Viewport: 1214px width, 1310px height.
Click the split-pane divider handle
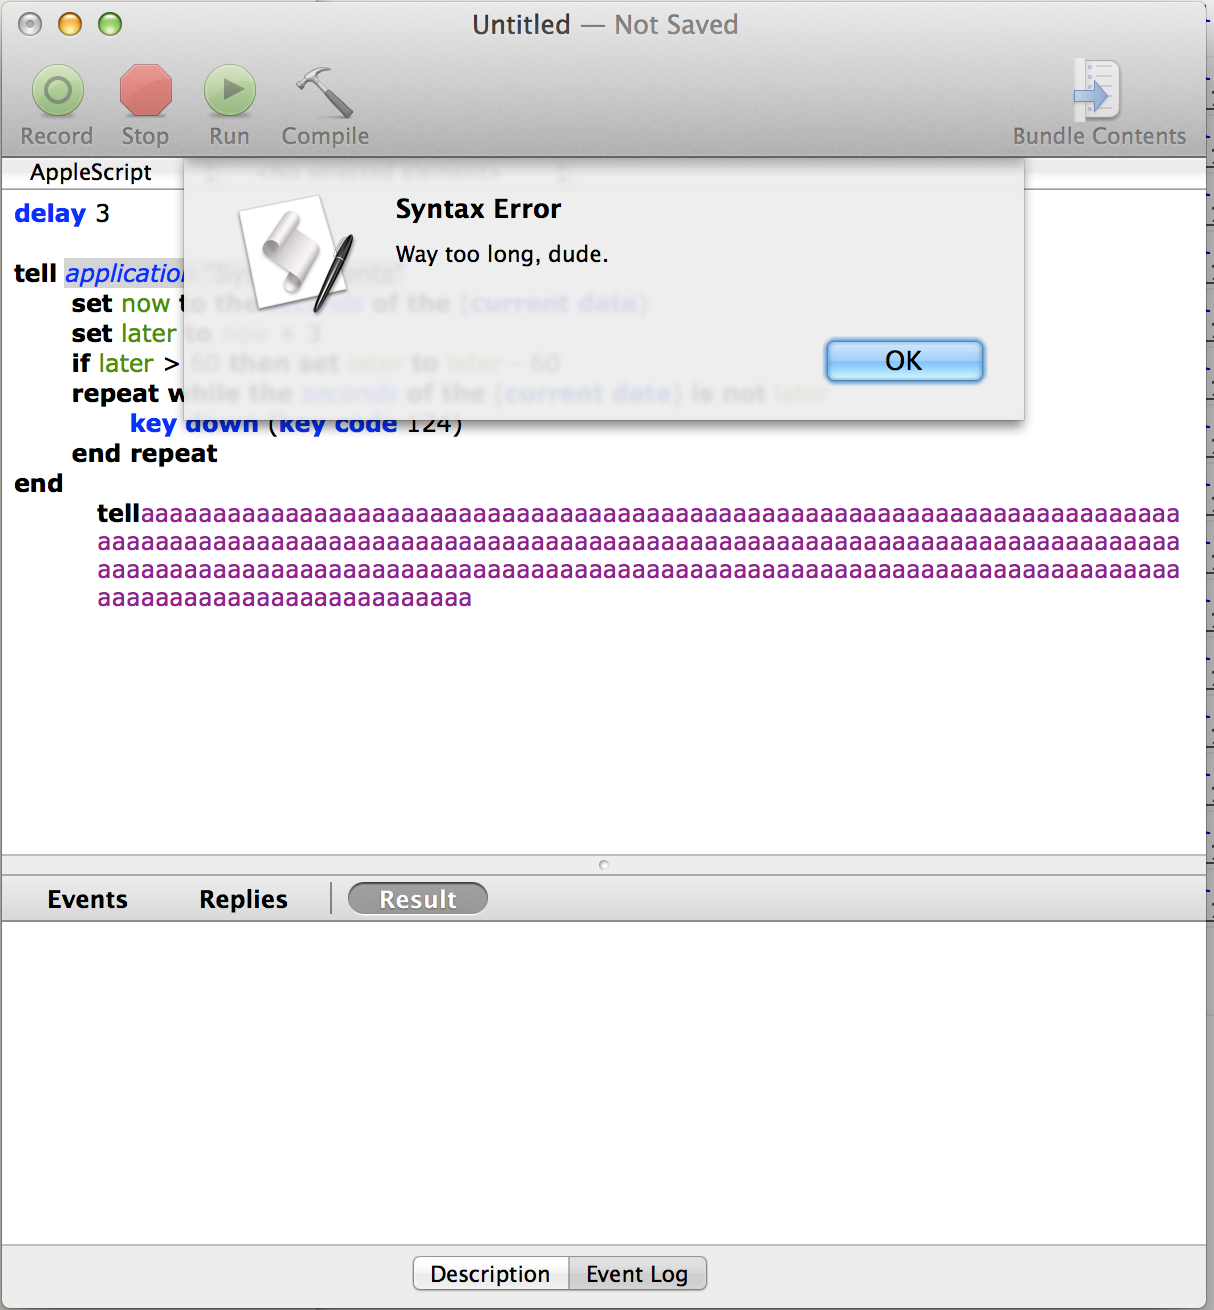(604, 865)
